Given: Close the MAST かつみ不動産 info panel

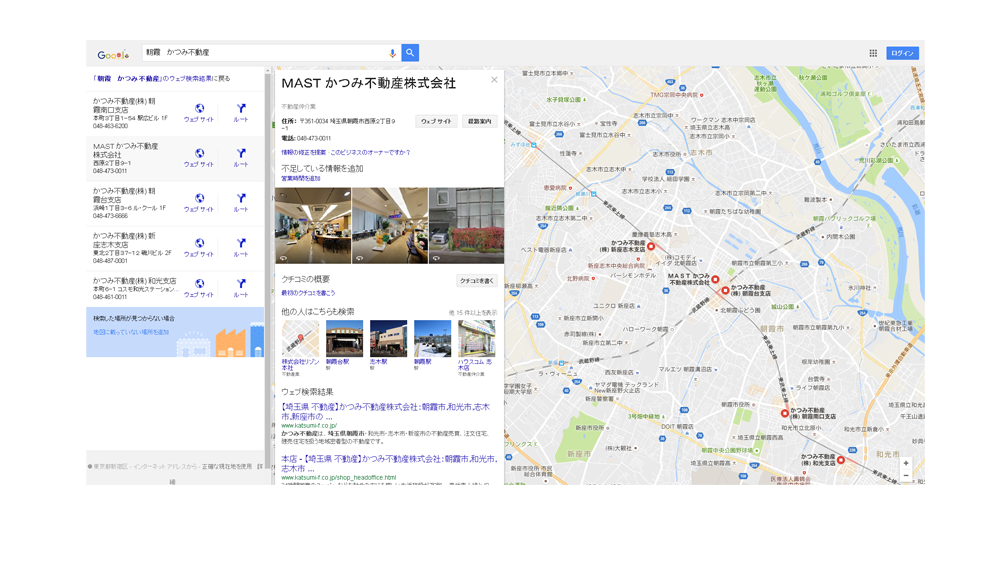Looking at the screenshot, I should [494, 80].
